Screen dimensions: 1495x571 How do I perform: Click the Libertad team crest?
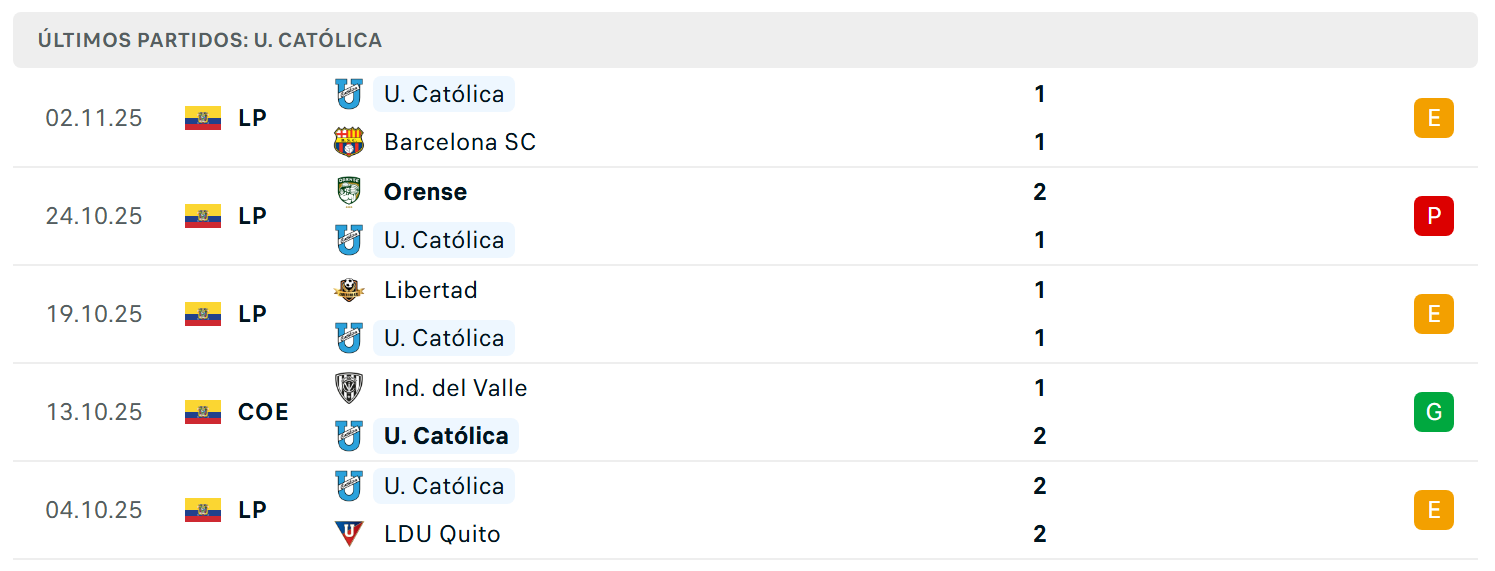pos(349,290)
